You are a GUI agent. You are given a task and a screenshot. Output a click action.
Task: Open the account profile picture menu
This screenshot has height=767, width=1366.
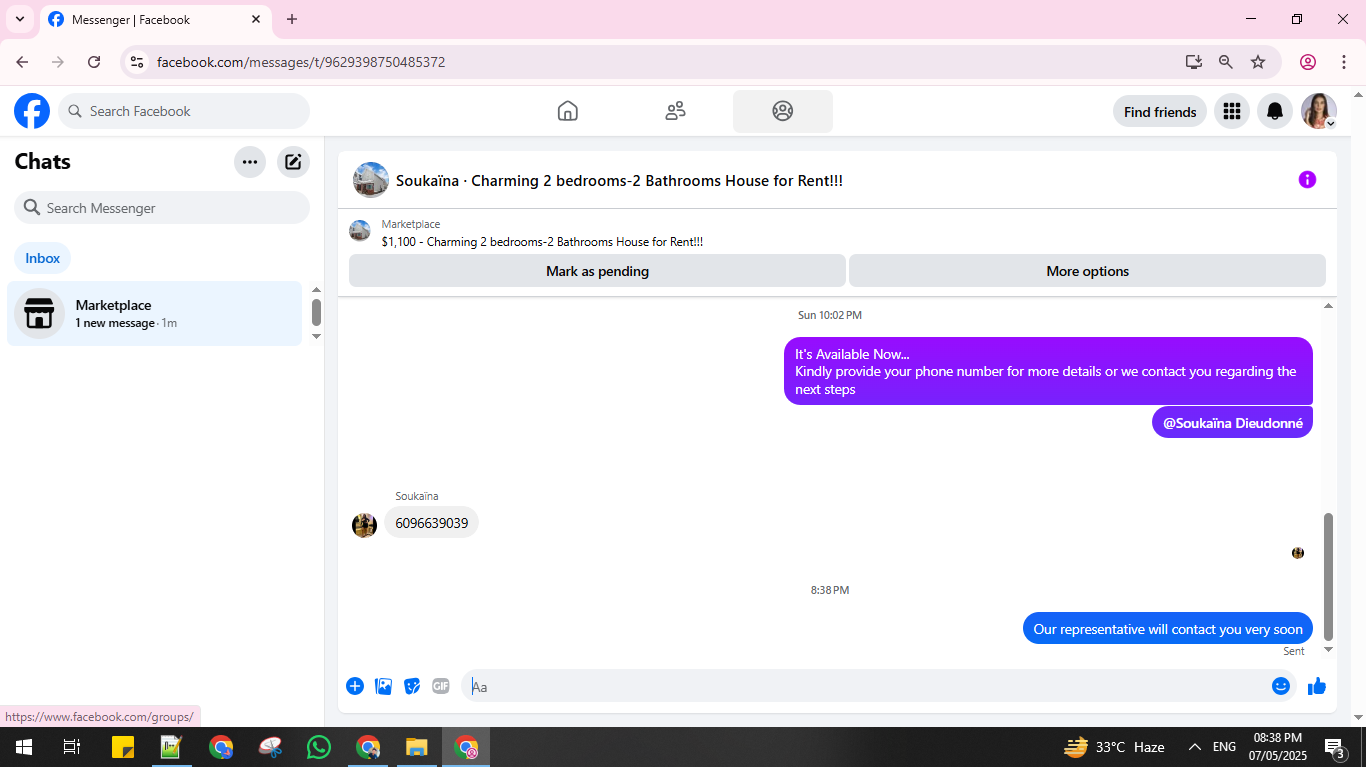pos(1319,111)
